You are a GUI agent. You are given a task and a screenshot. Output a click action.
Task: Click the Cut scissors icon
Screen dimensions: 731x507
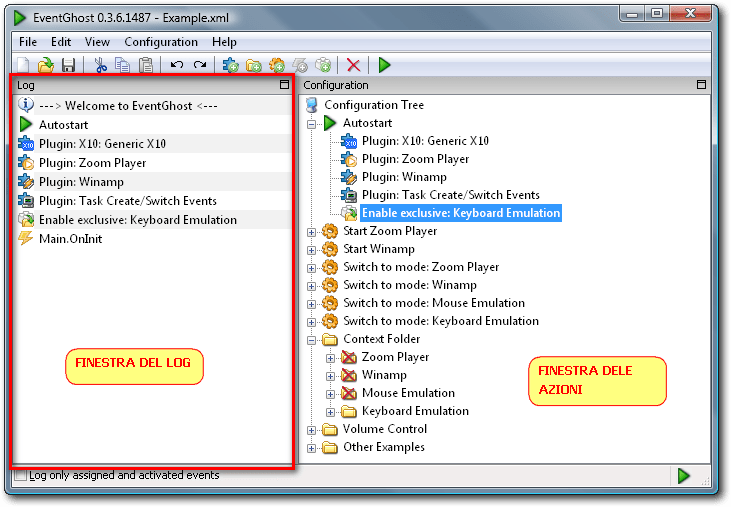pyautogui.click(x=100, y=65)
